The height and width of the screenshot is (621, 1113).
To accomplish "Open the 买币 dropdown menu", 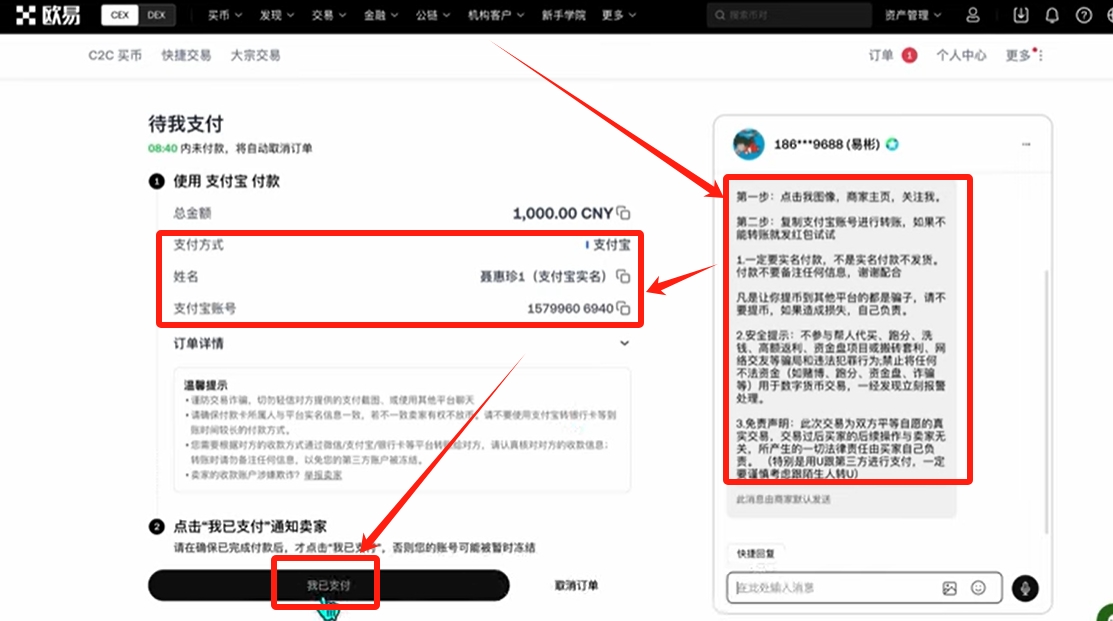I will click(225, 15).
